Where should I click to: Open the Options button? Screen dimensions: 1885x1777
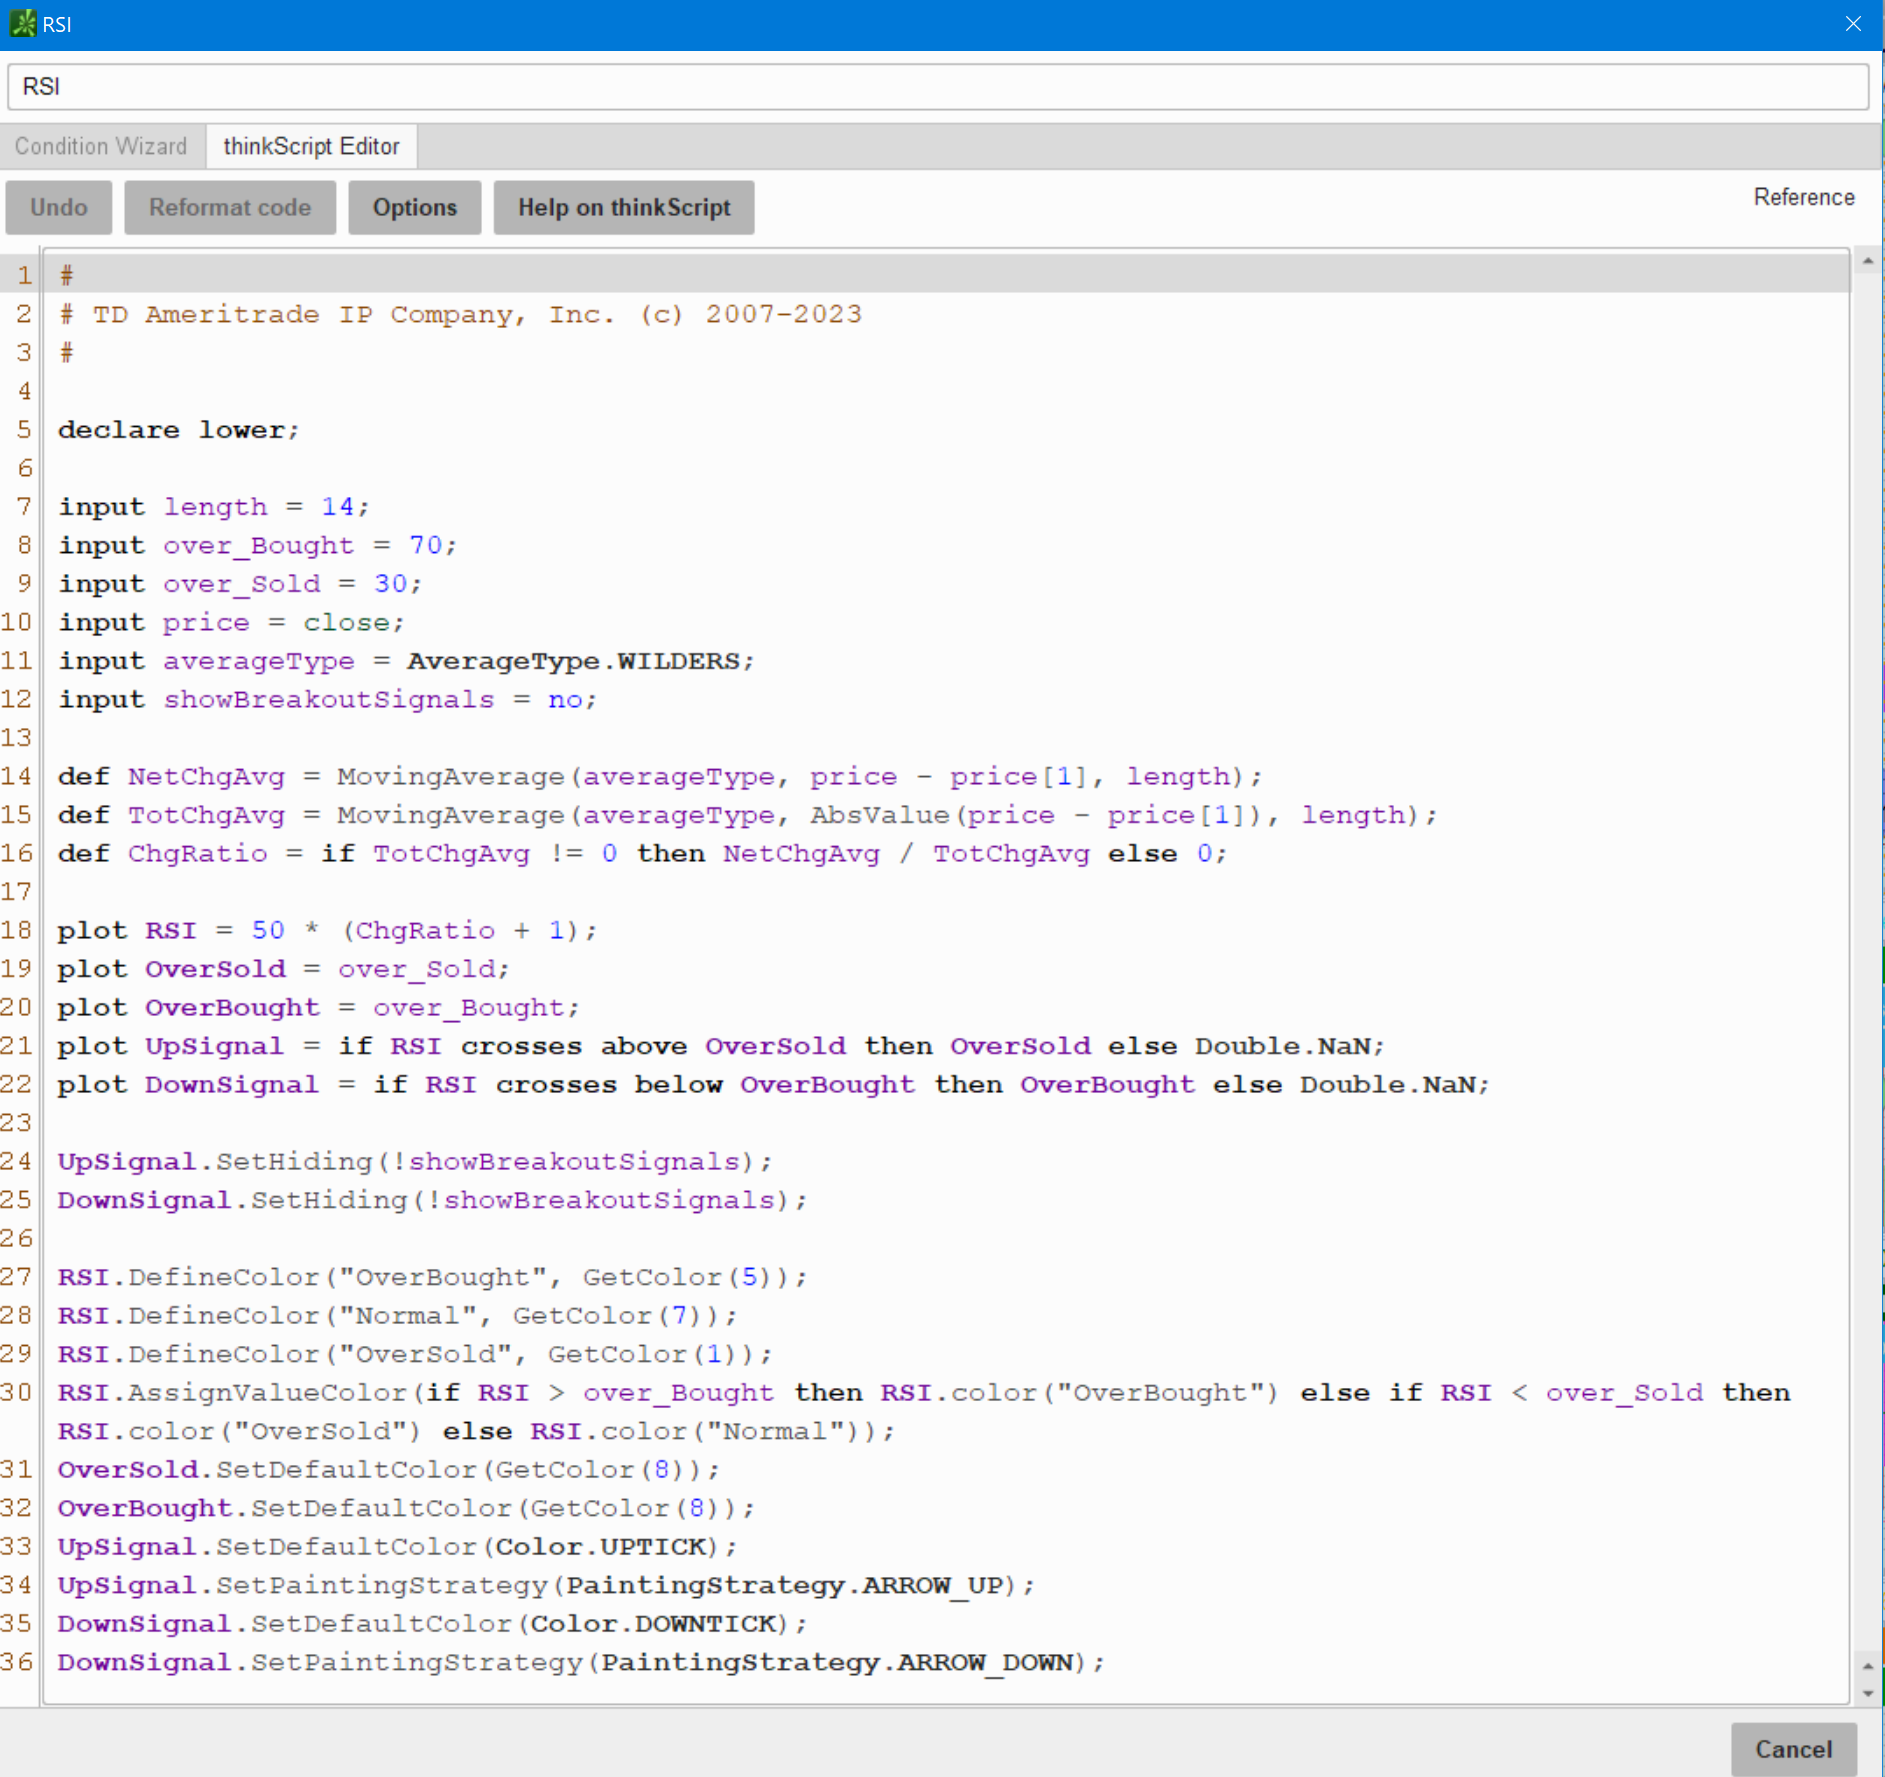click(415, 207)
